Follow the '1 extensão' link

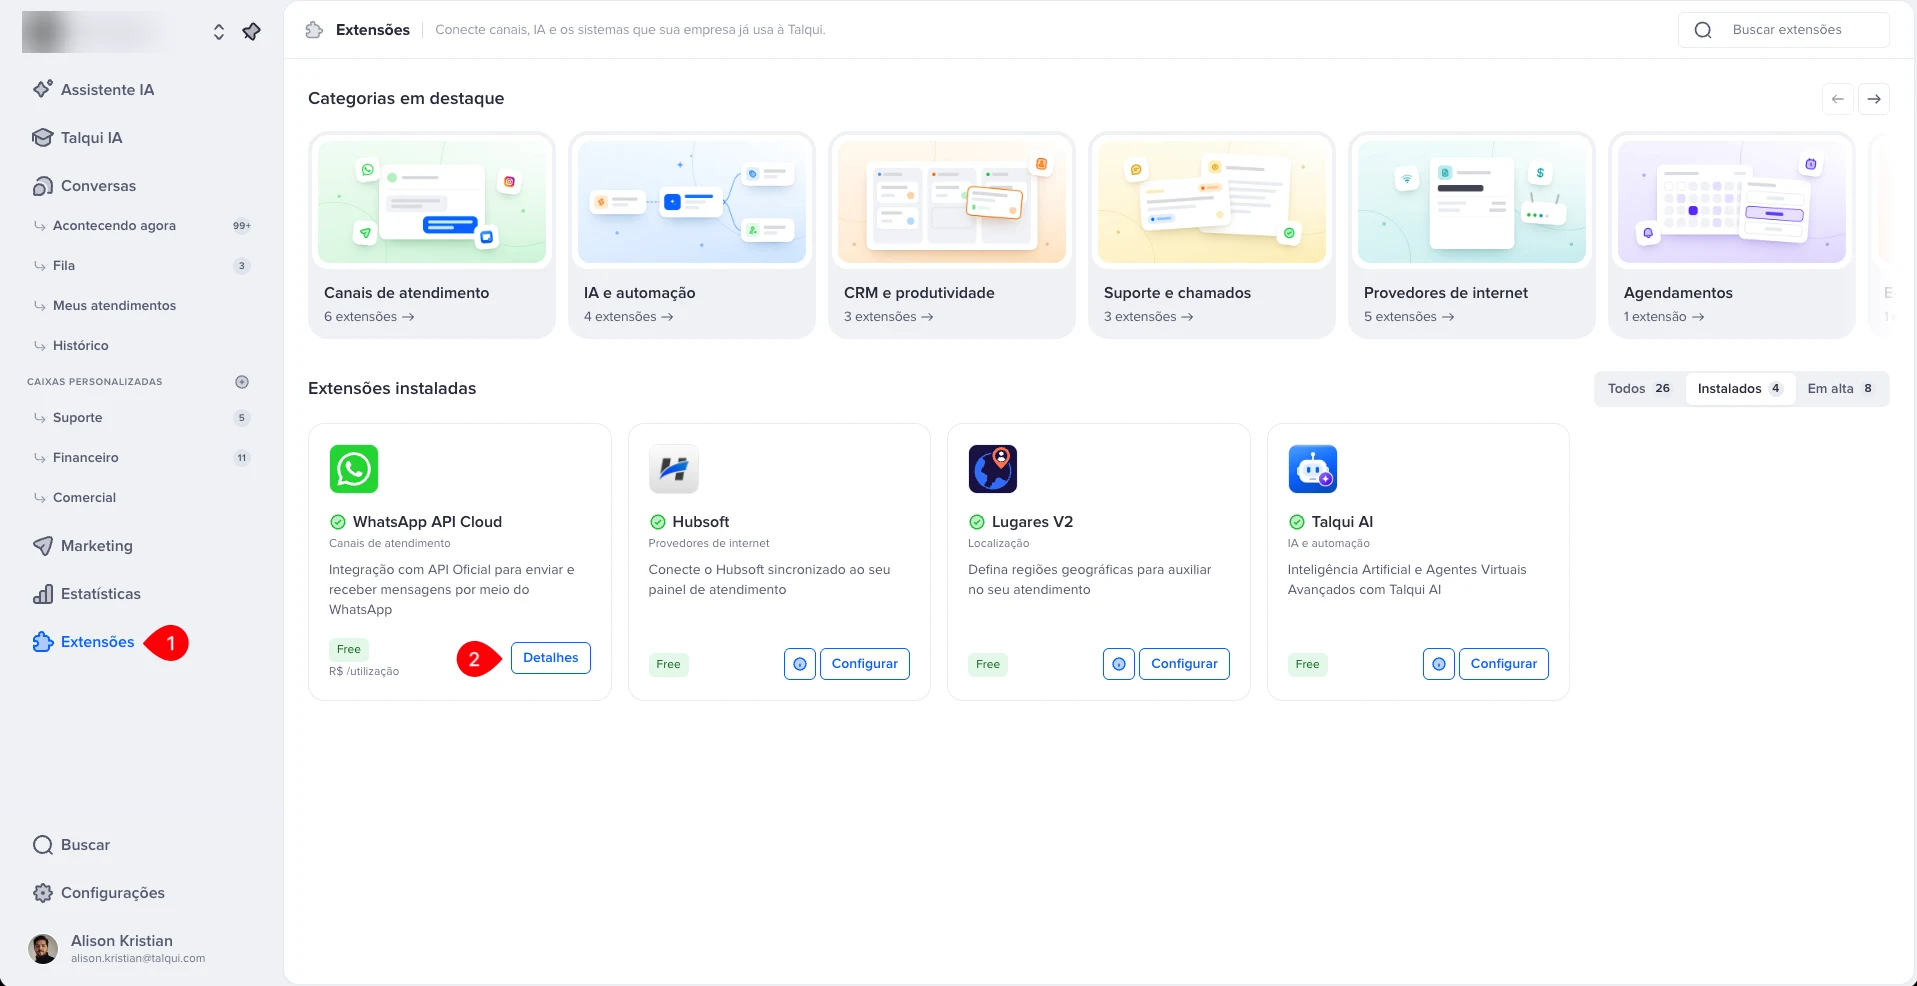pos(1664,317)
